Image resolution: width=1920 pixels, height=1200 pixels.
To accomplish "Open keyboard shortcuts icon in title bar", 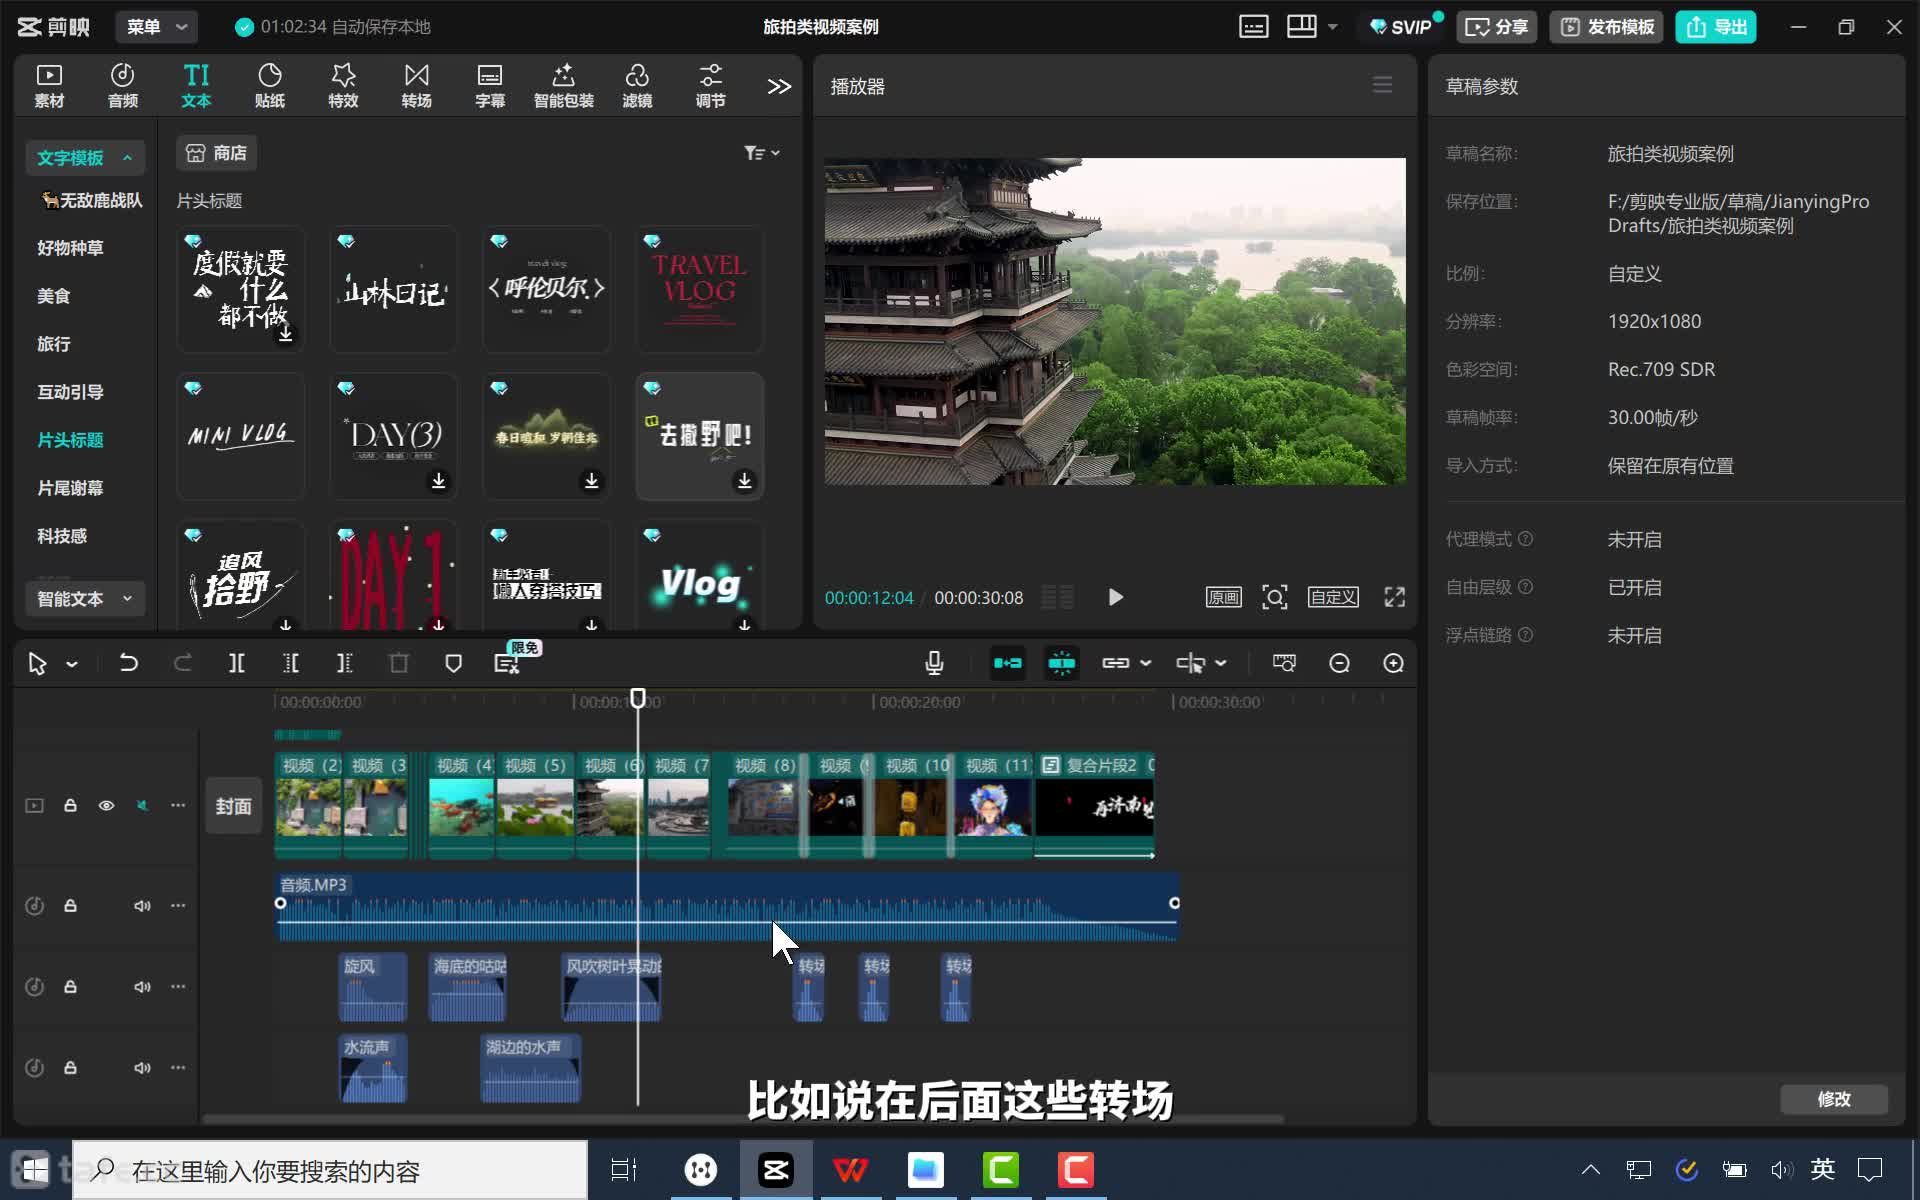I will pos(1253,27).
